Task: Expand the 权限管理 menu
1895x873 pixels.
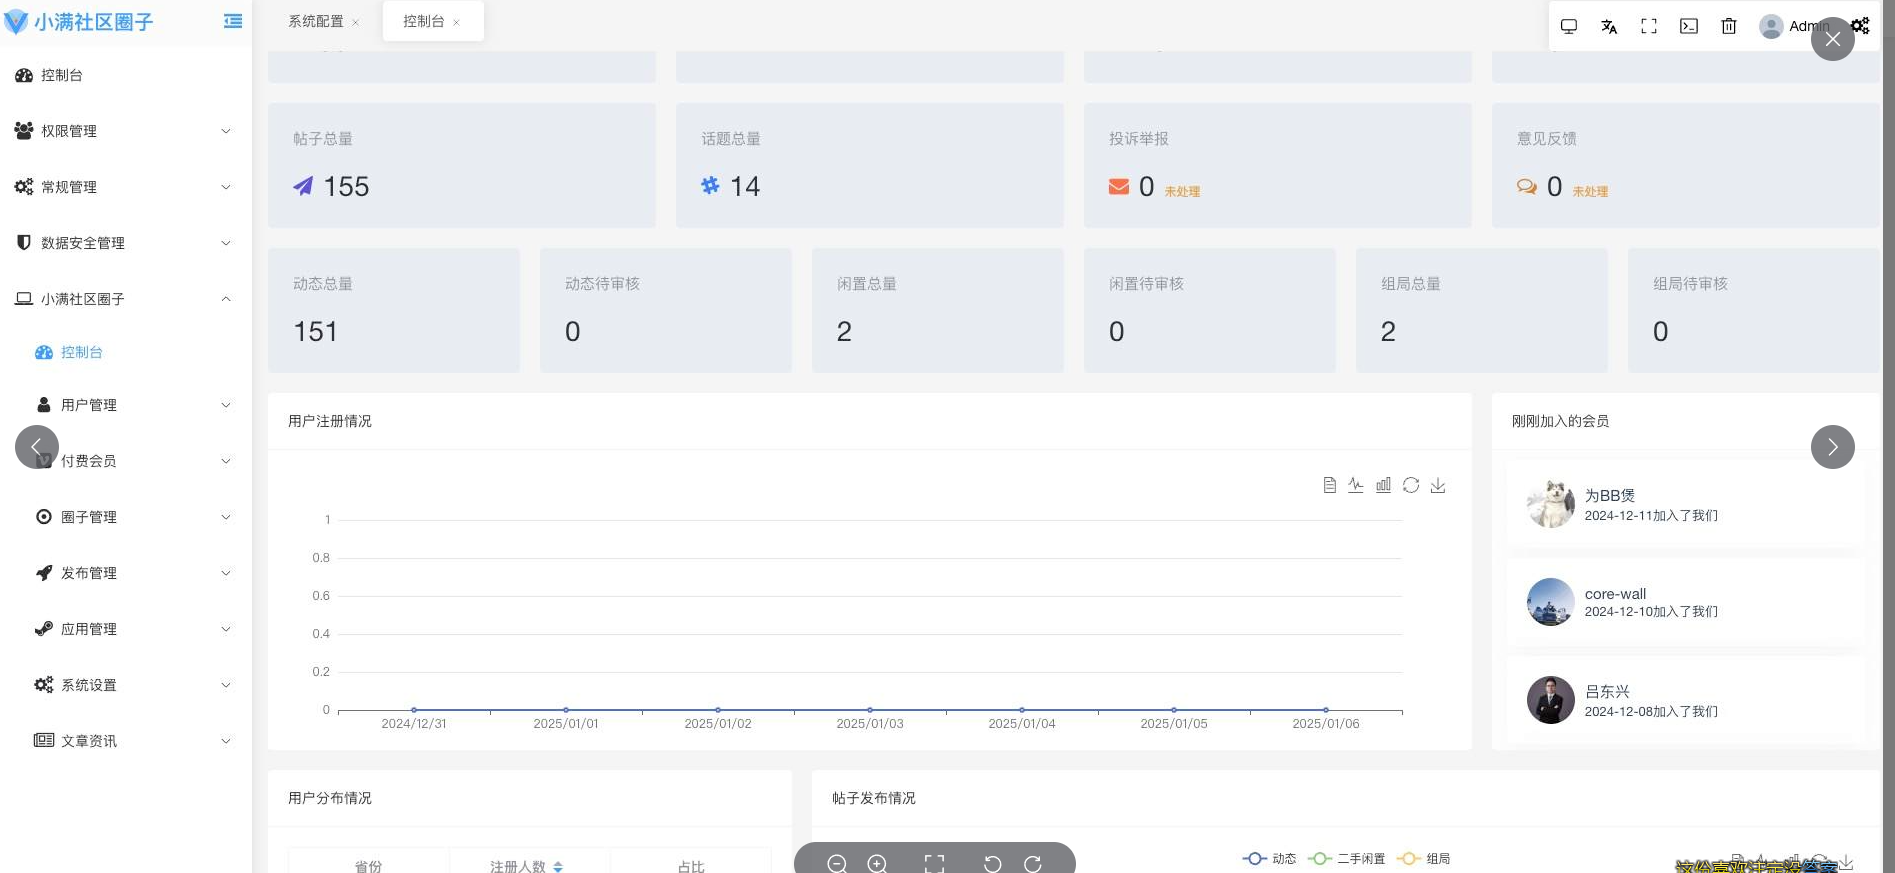Action: [125, 131]
